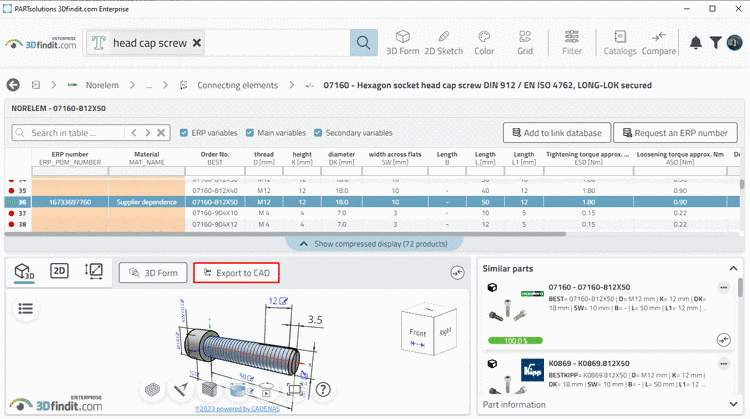750x419 pixels.
Task: Select table row 37 (07160-904X10)
Action: coord(372,213)
